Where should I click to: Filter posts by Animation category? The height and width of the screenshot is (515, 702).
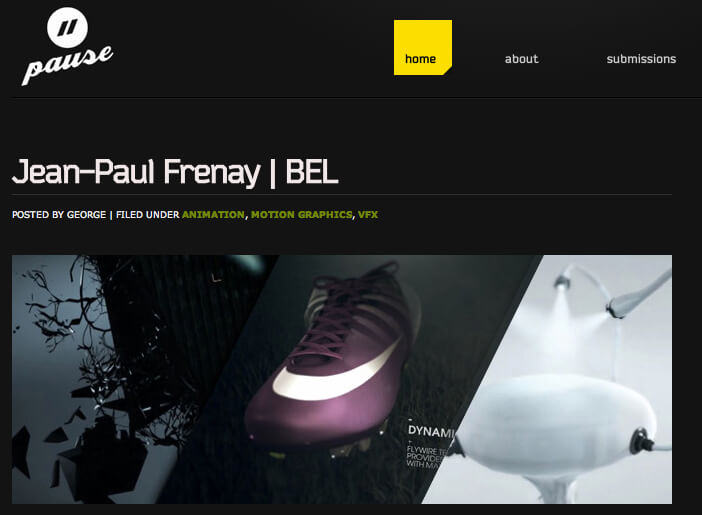point(213,215)
